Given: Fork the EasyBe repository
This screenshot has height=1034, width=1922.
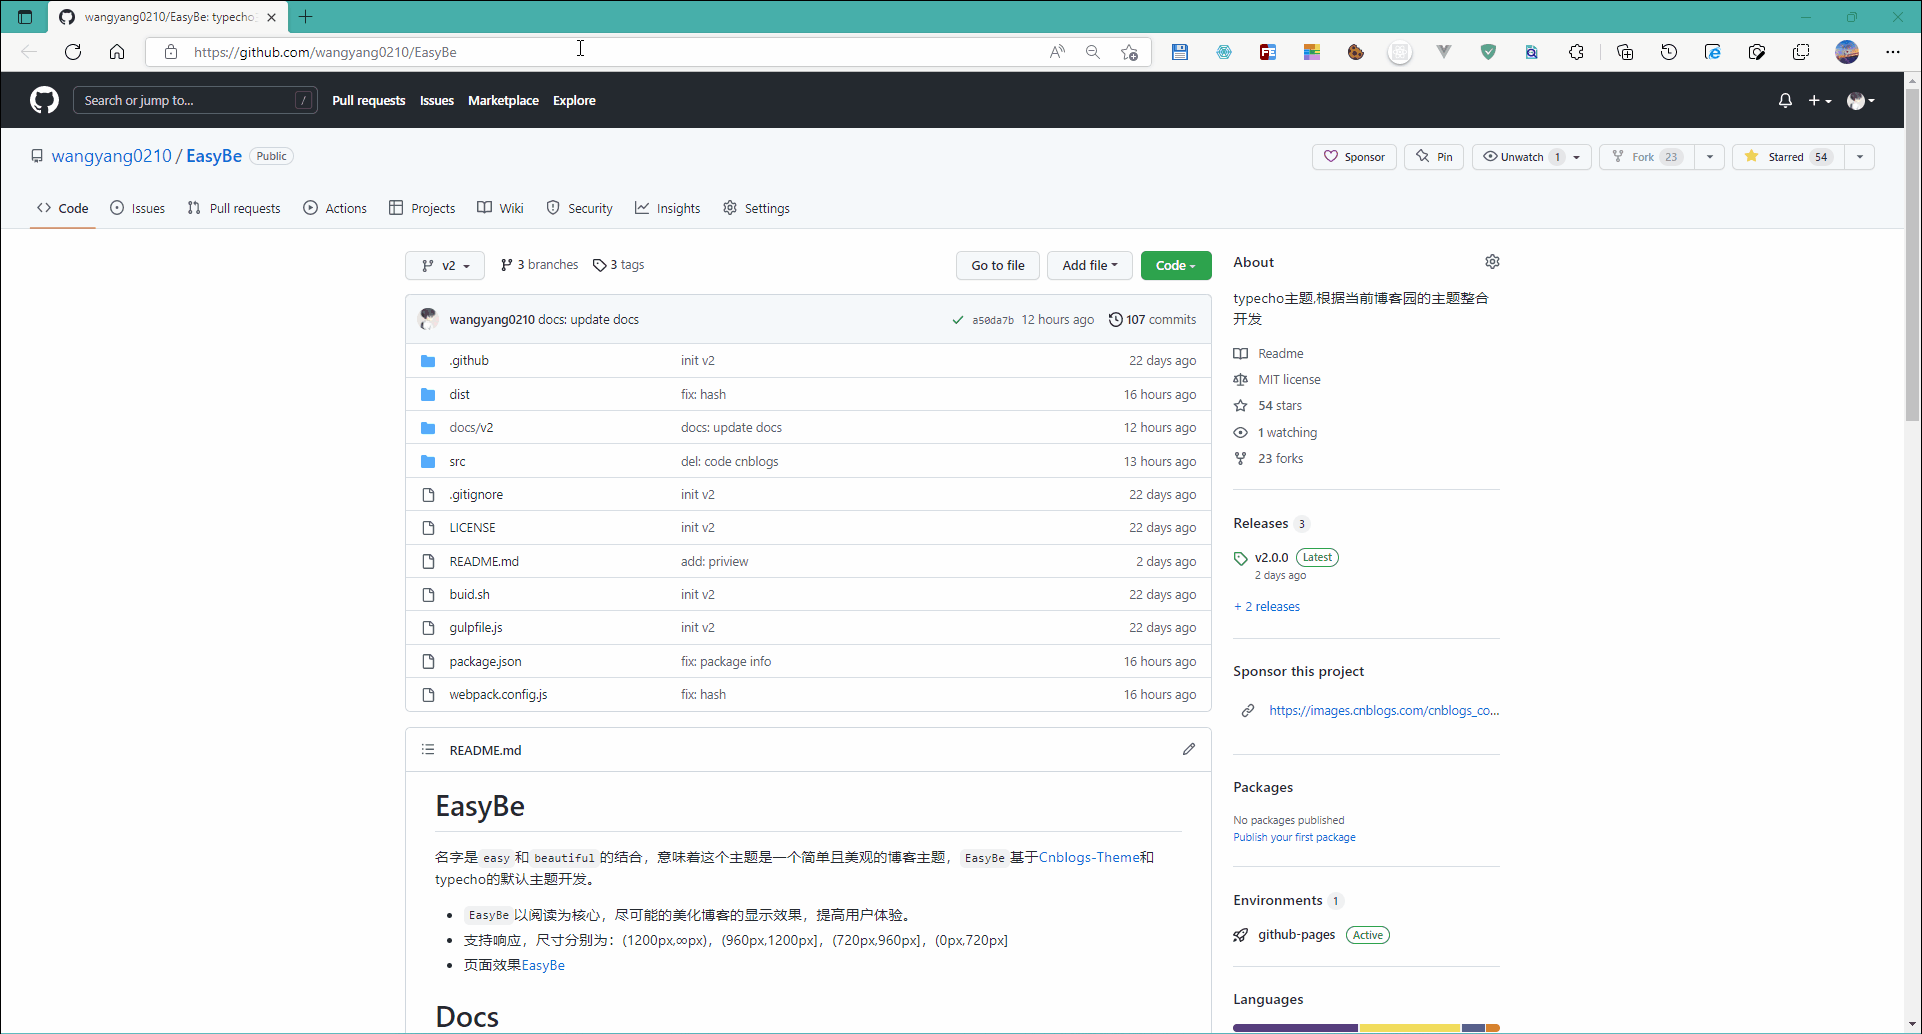Looking at the screenshot, I should (x=1647, y=157).
